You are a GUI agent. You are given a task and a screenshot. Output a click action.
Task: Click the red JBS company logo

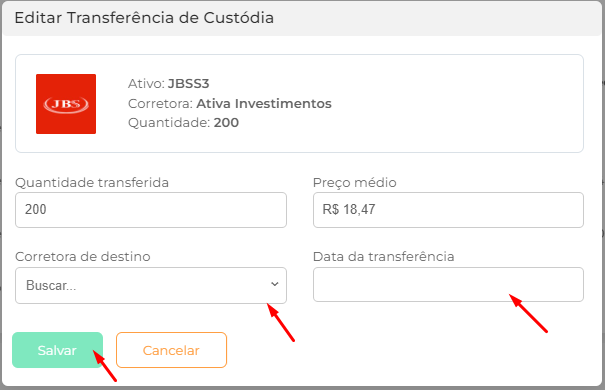click(x=66, y=104)
